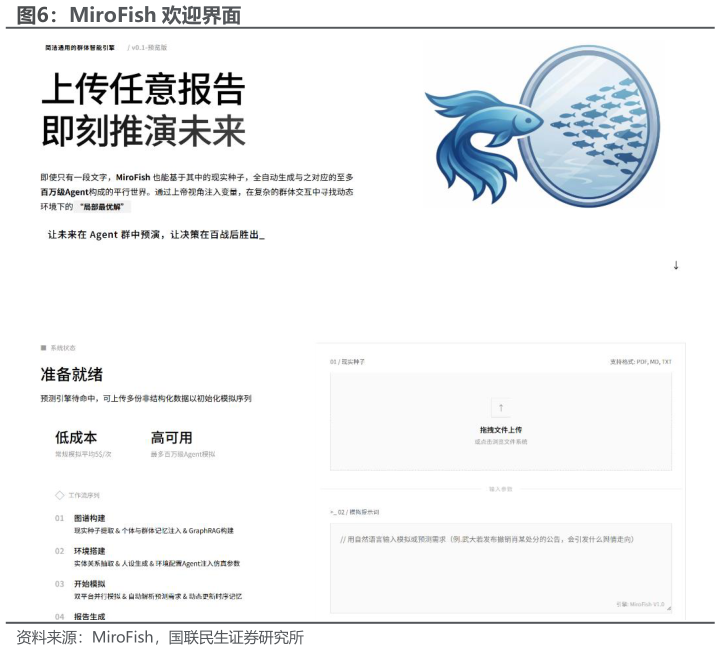The image size is (720, 650).
Task: Click the 最多百万级Agent模拟 caption
Action: (x=183, y=454)
